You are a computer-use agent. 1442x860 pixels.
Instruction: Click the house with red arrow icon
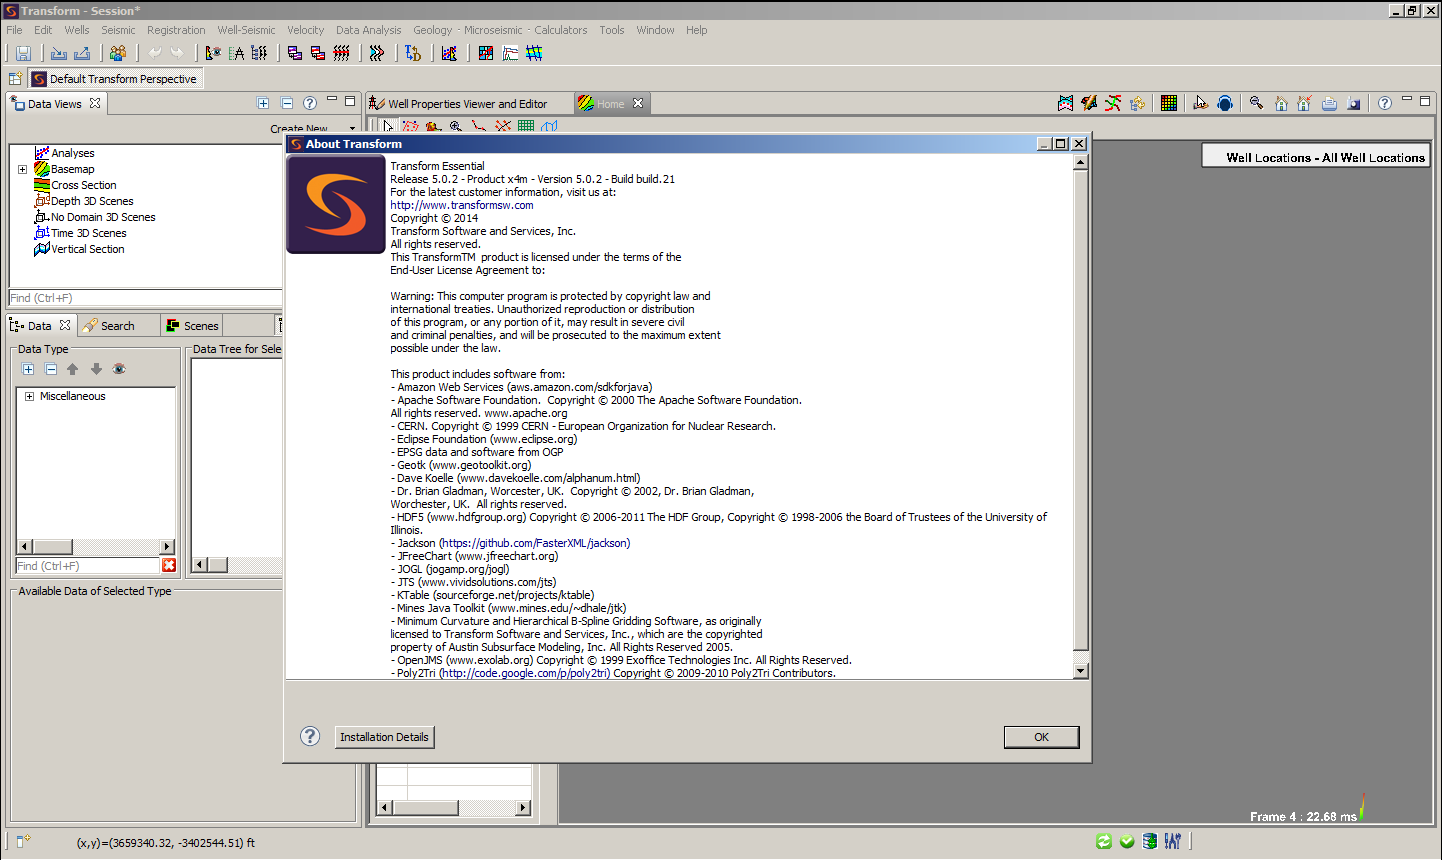(x=1305, y=103)
